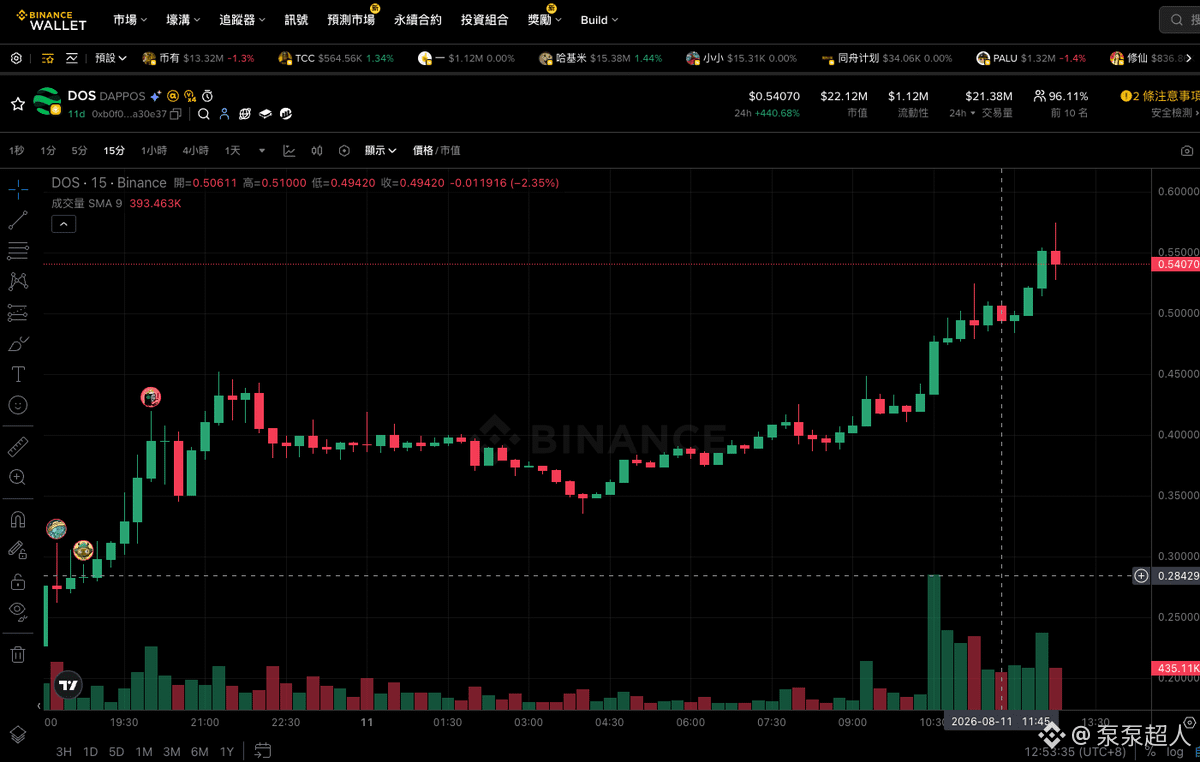
Task: Go to the 訊號 page
Action: coord(296,20)
